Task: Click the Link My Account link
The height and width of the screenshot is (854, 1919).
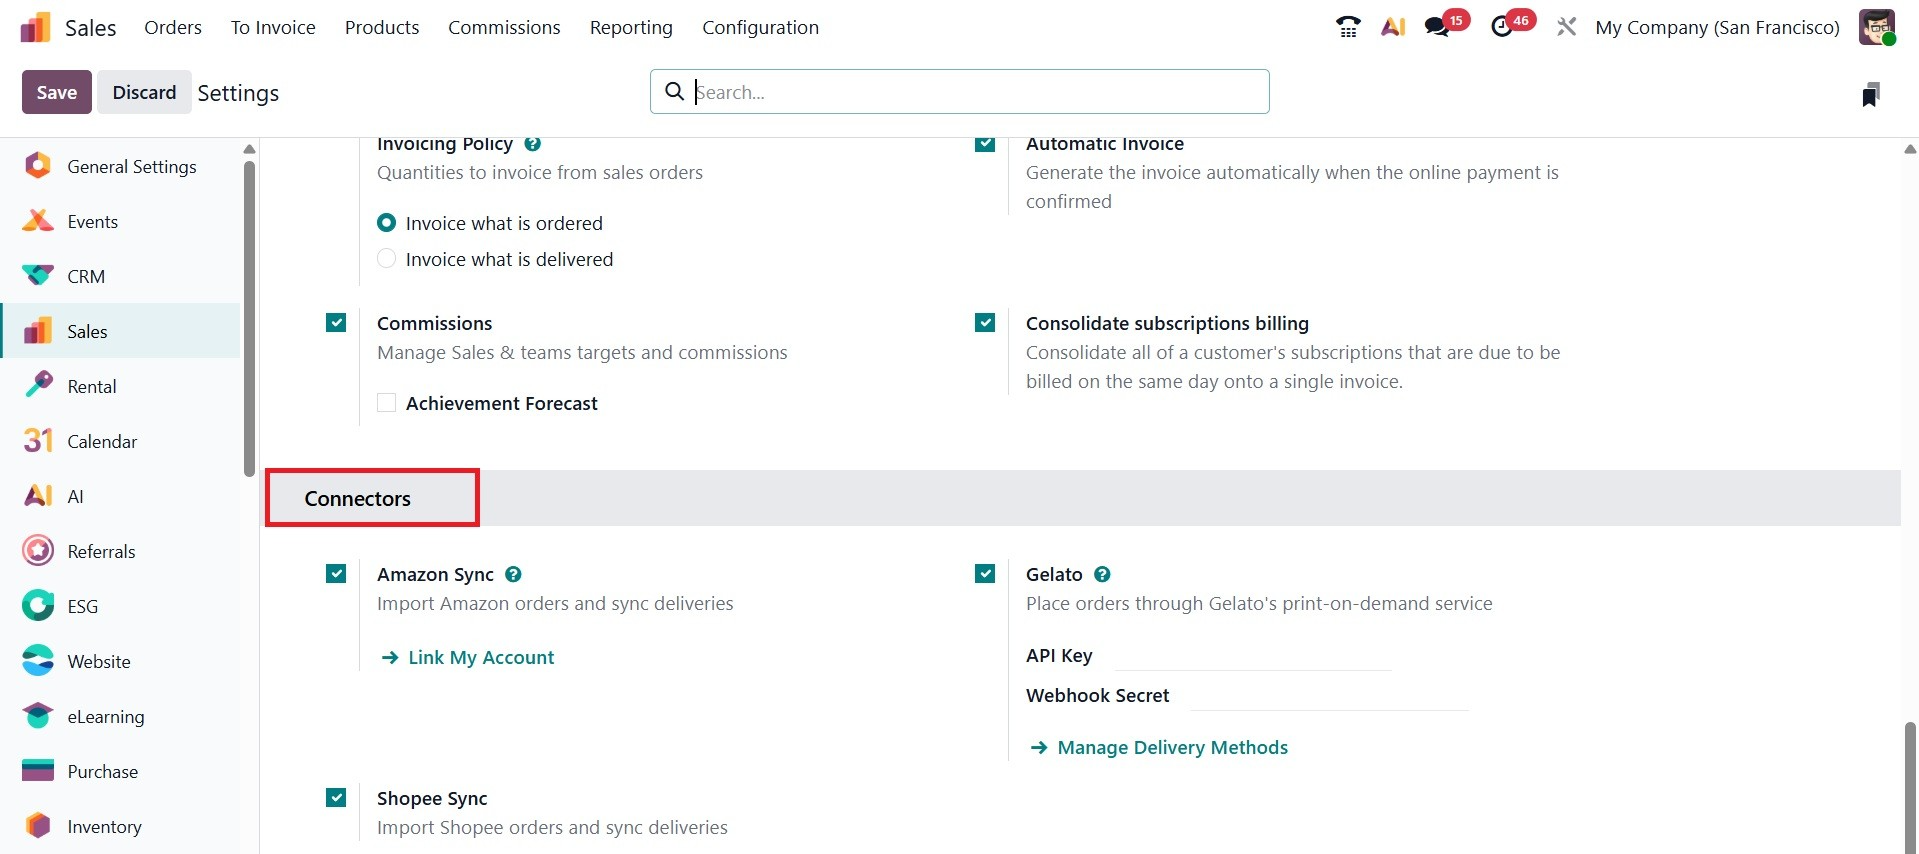Action: tap(480, 657)
